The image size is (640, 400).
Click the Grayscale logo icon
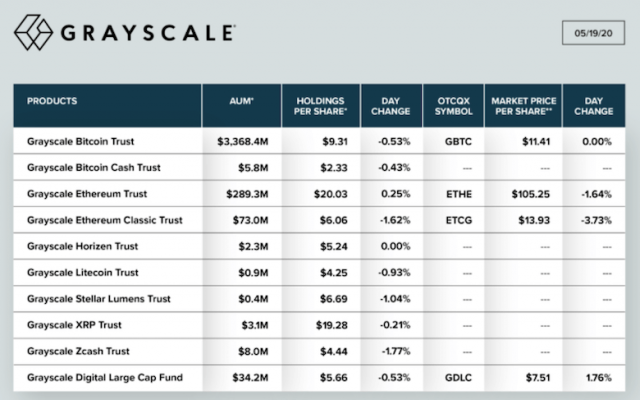pos(34,33)
